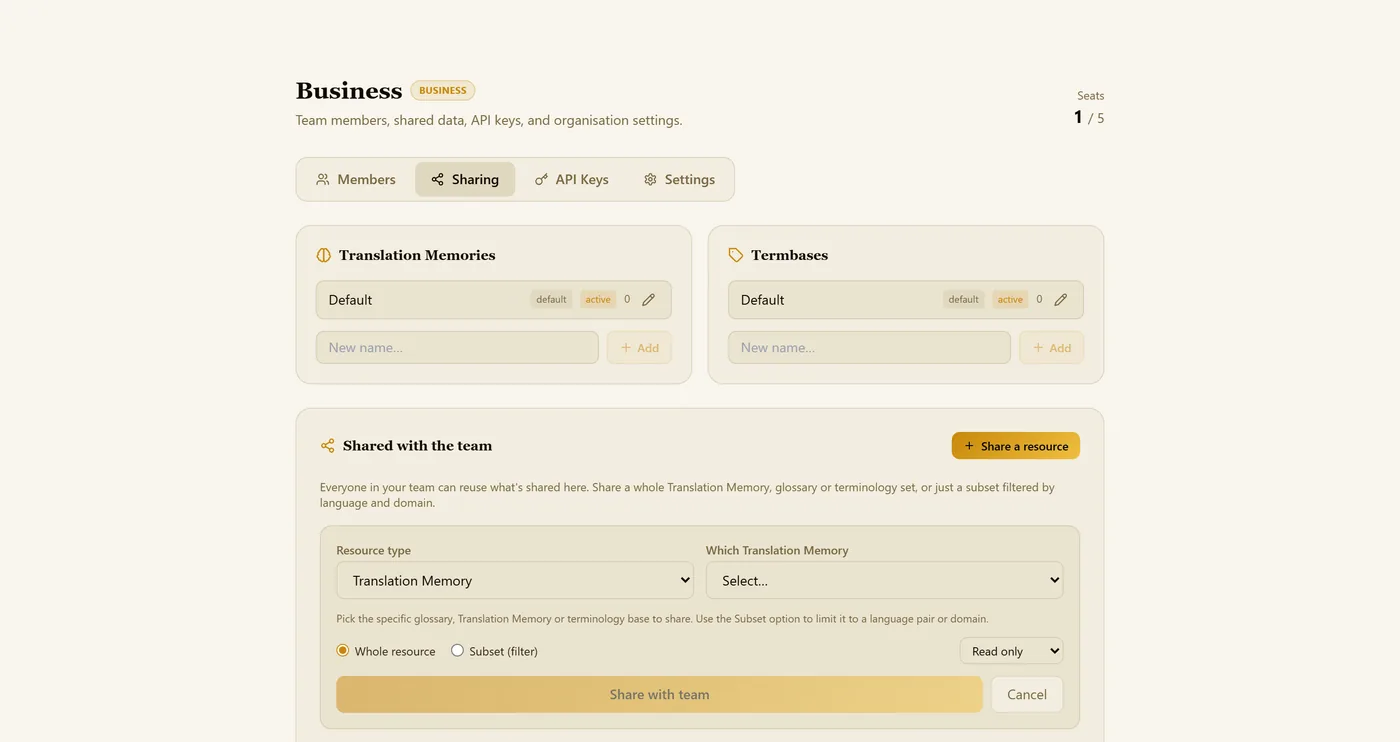Click the Default Termbase row
Screen dimensions: 1400x742
(x=905, y=300)
